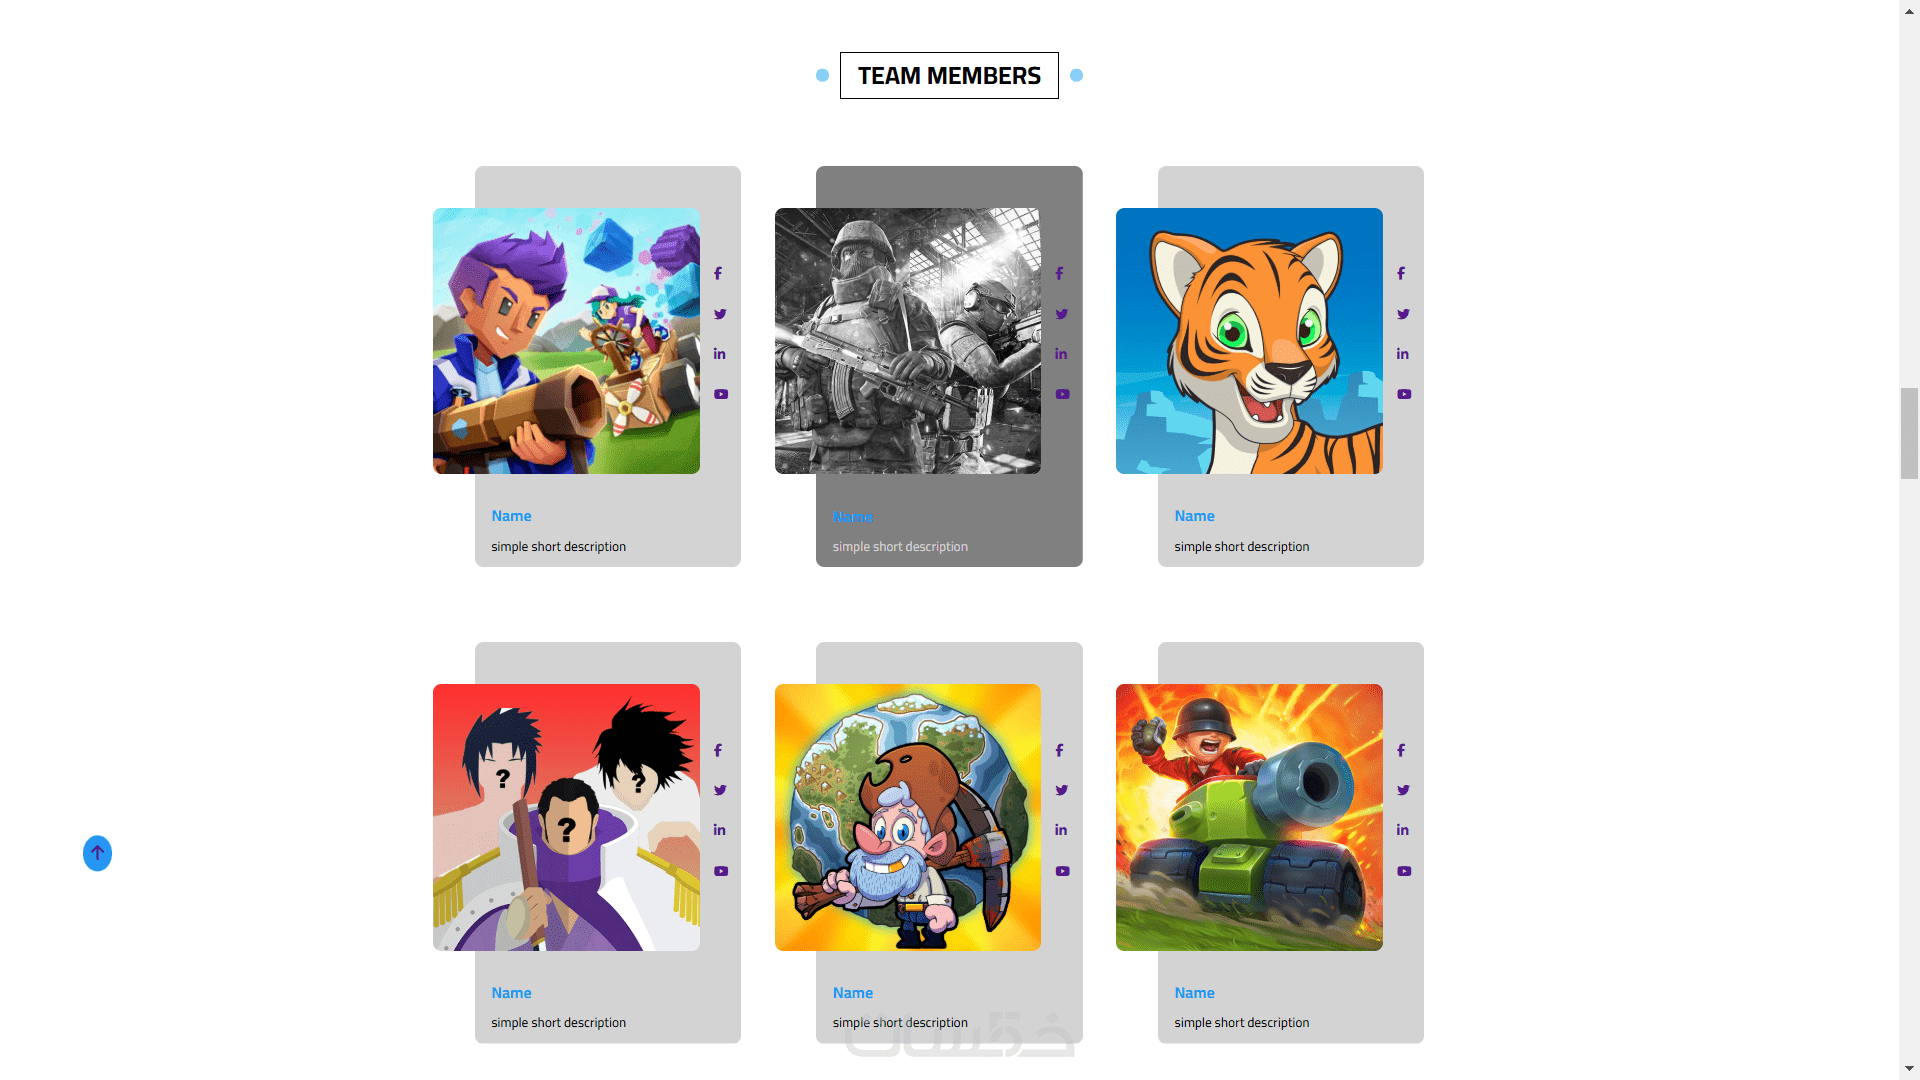Click the page vertical scrollbar thumb
Screen dimensions: 1920x1080
coord(1909,433)
